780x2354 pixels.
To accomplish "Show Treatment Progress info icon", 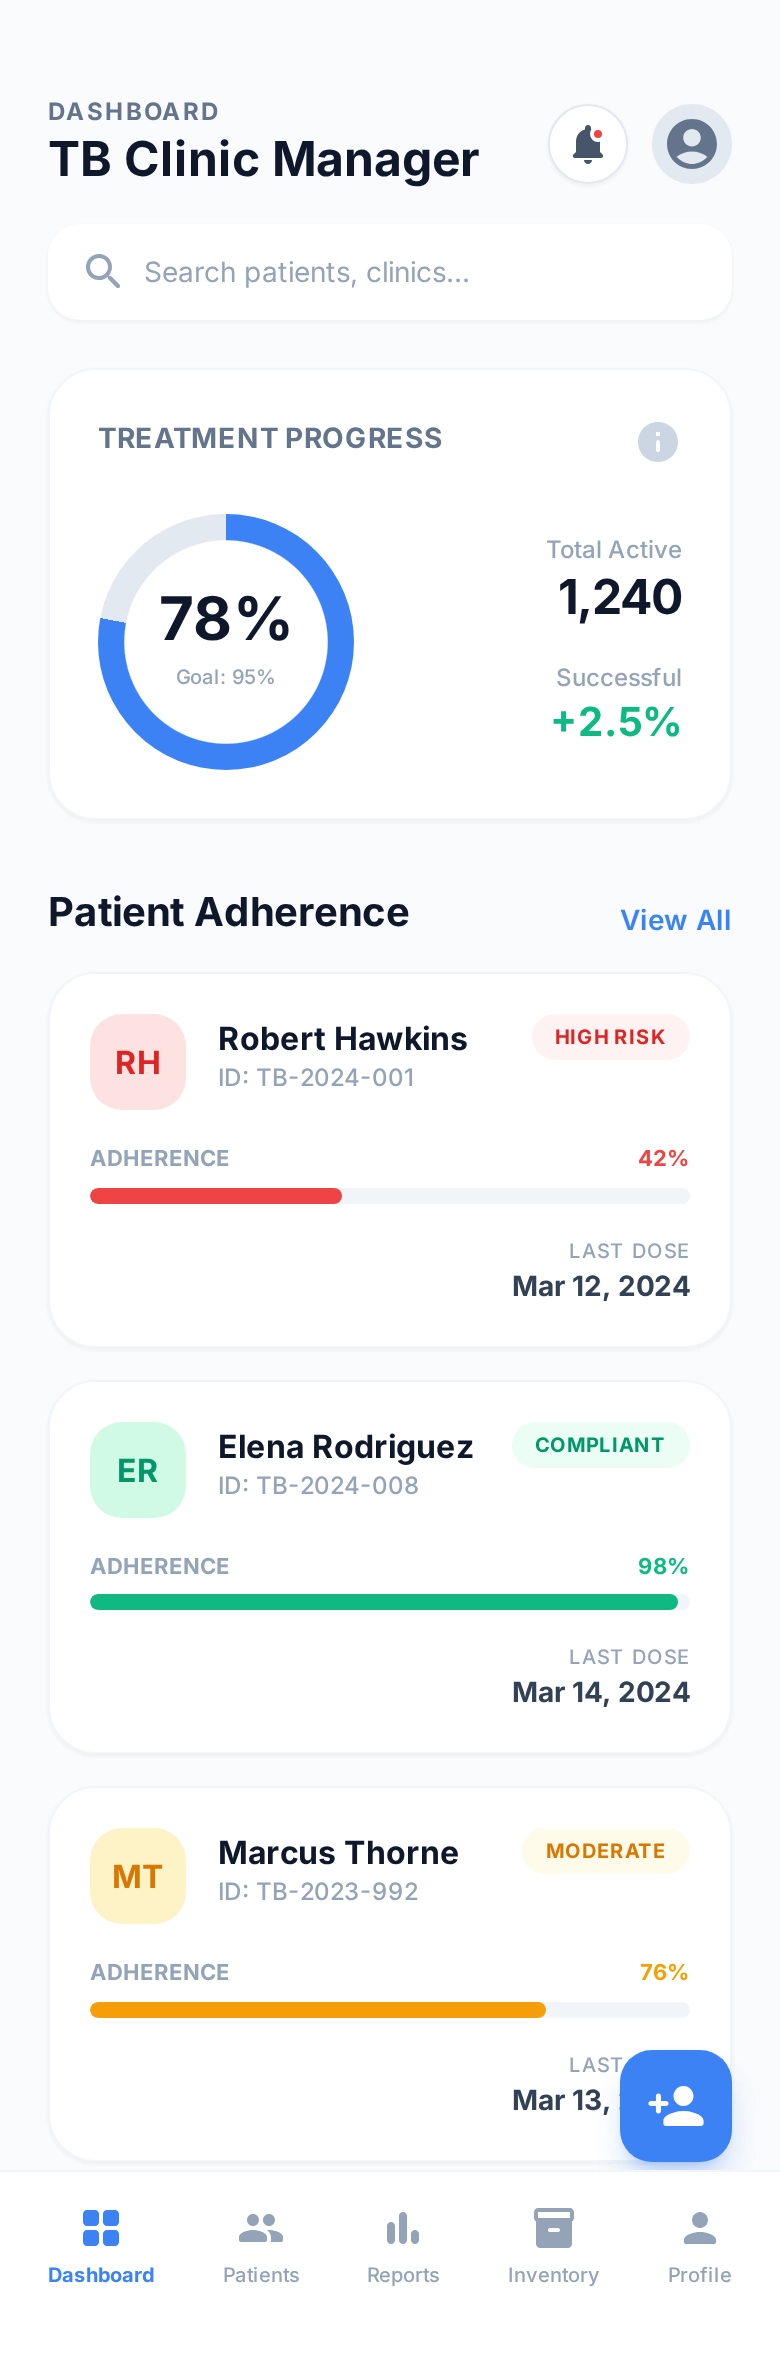I will click(x=658, y=441).
